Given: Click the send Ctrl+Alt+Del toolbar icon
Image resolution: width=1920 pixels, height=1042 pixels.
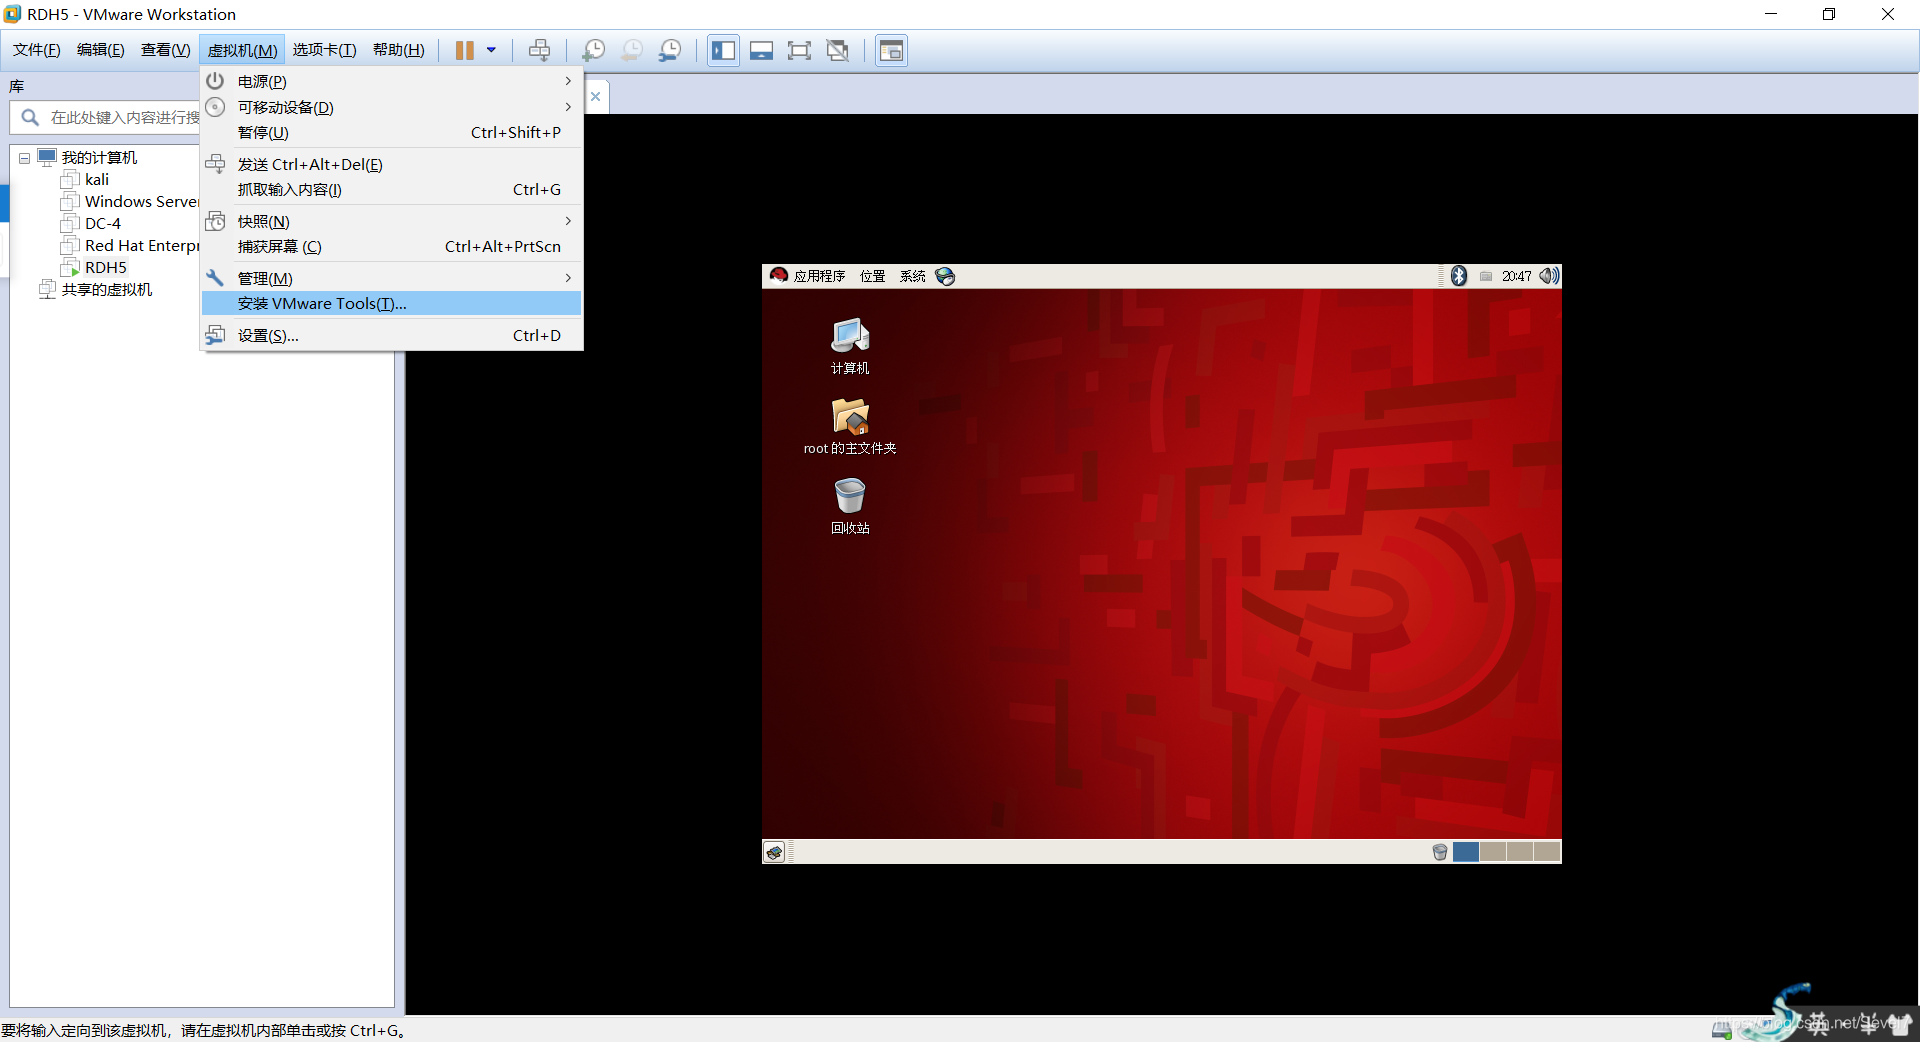Looking at the screenshot, I should [x=539, y=50].
